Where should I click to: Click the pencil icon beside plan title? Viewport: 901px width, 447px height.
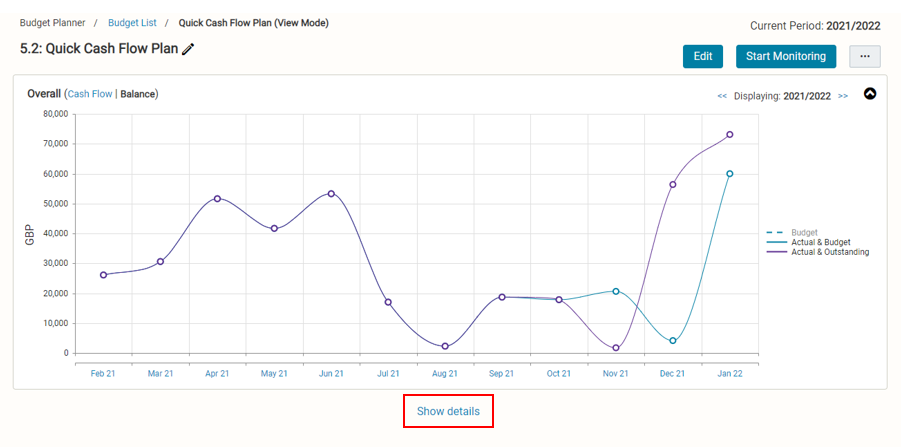(188, 49)
